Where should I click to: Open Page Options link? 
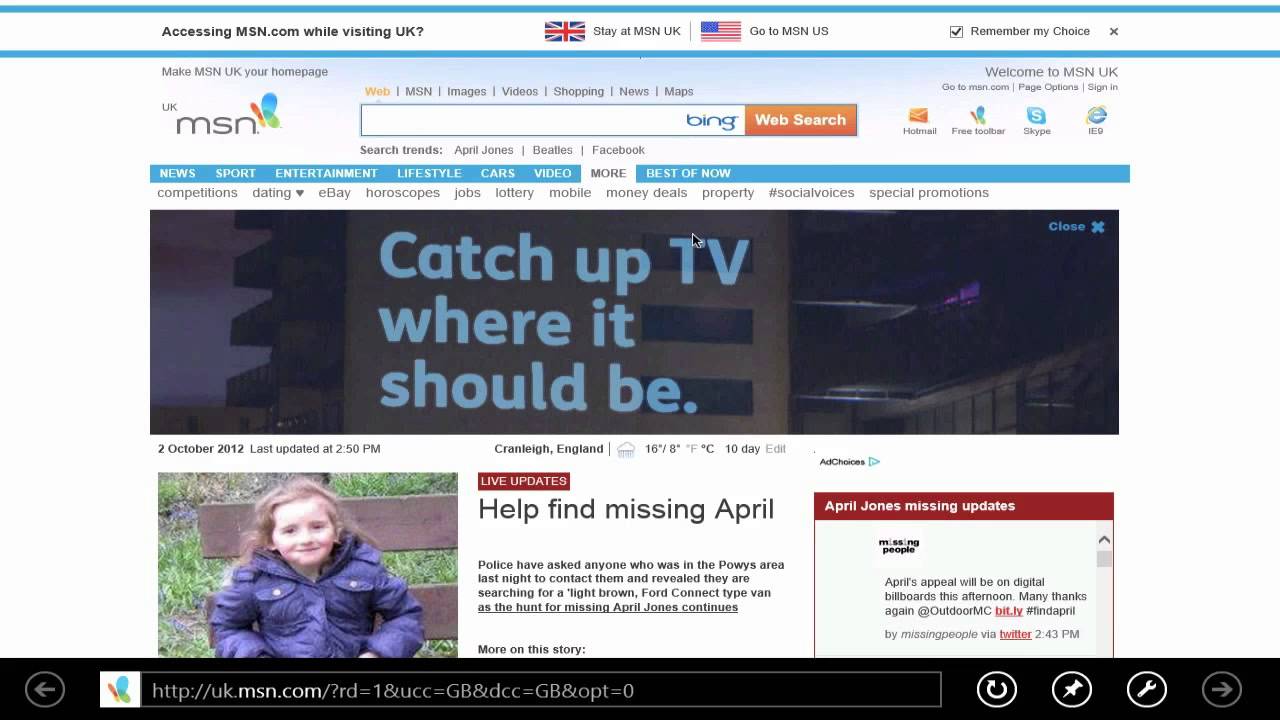(1048, 87)
